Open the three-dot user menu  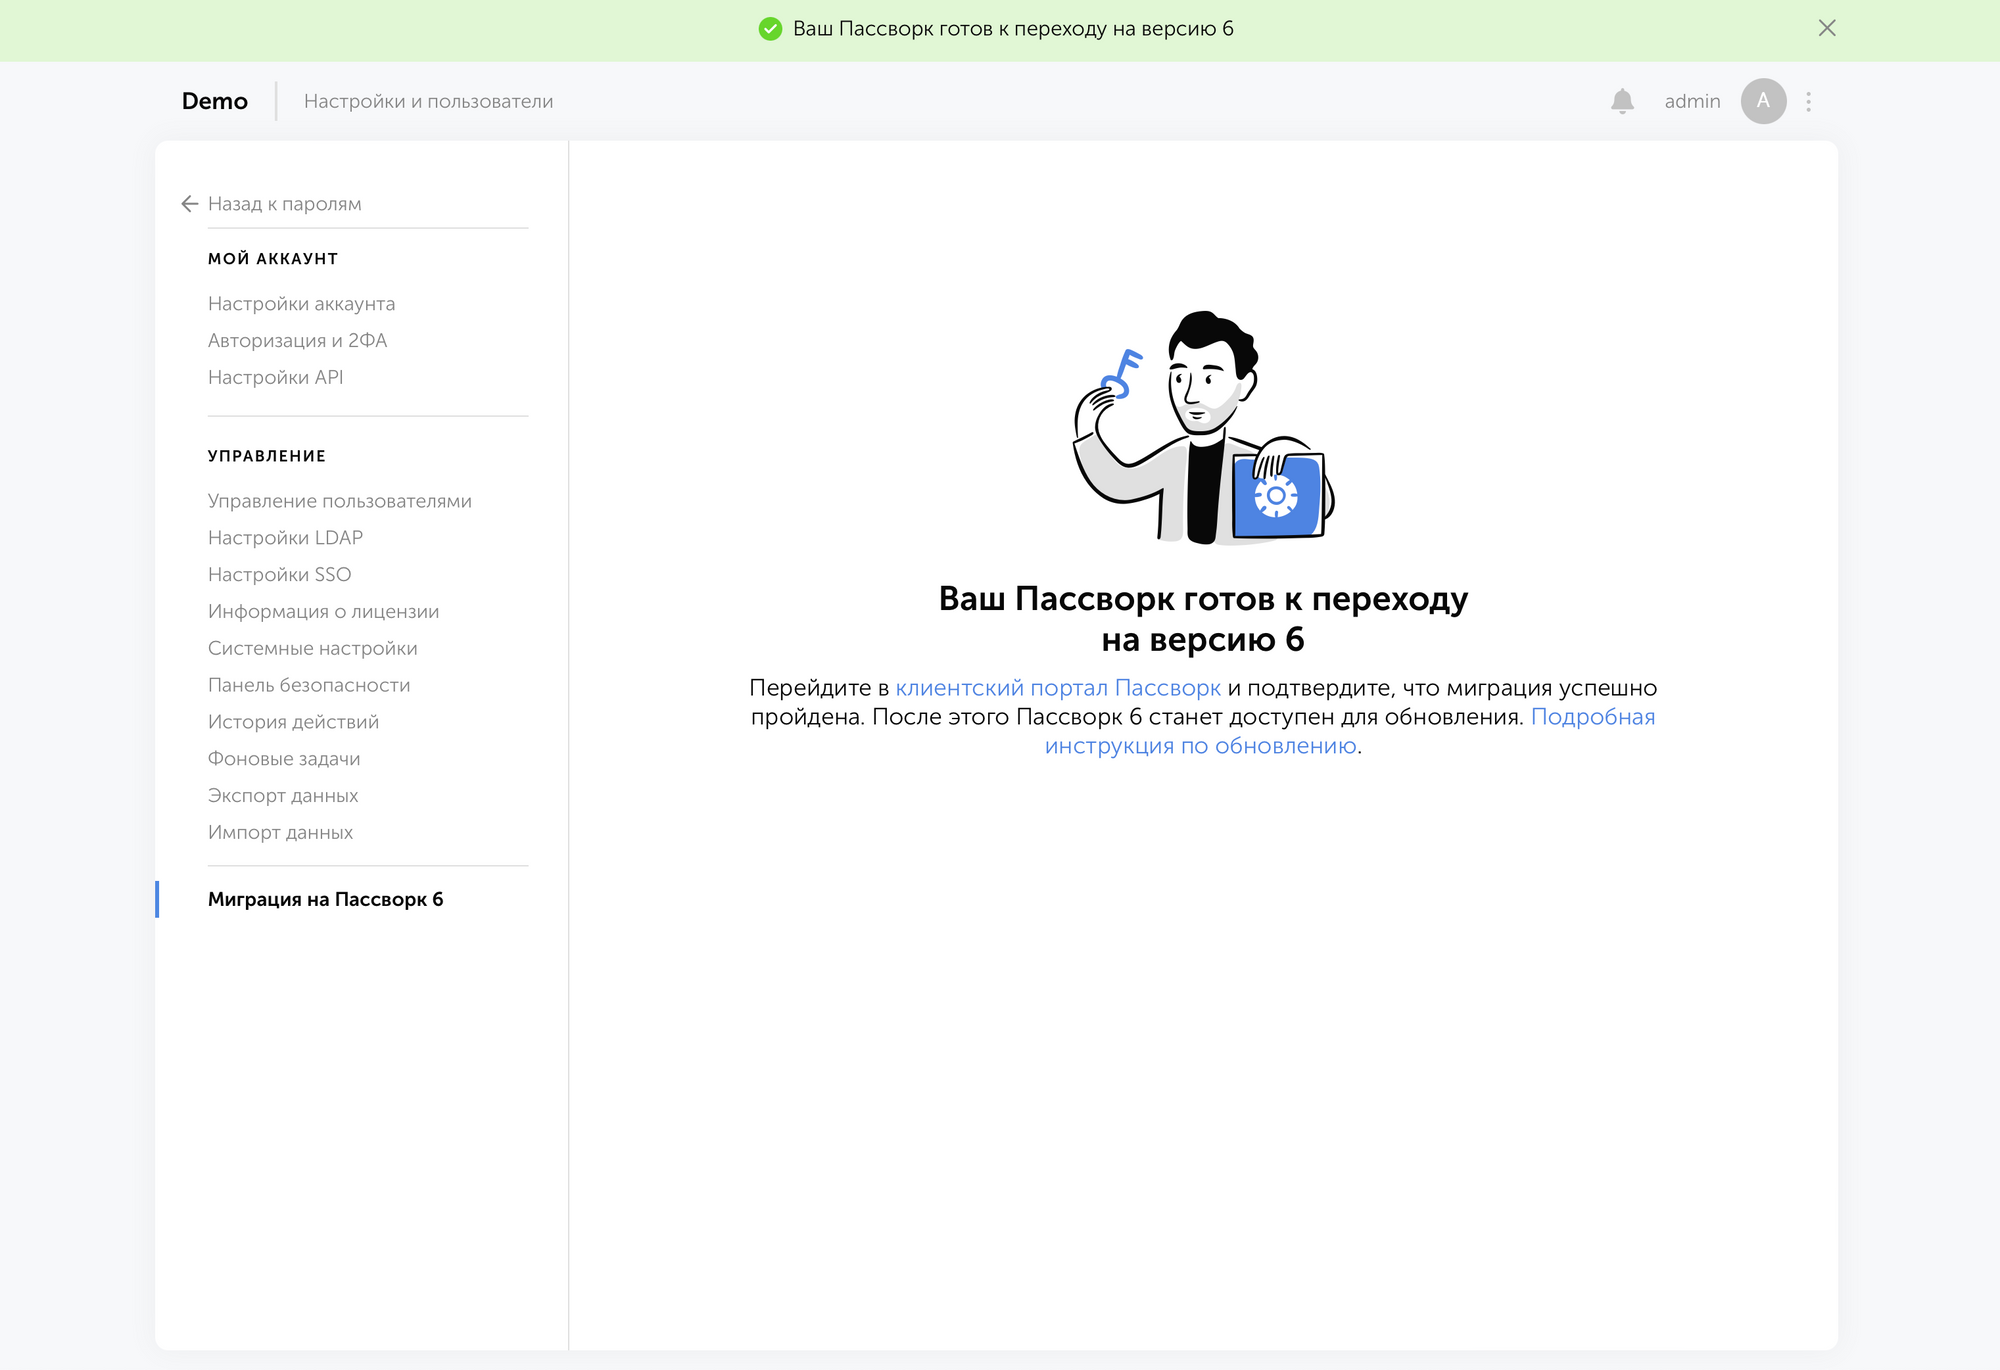click(x=1808, y=101)
